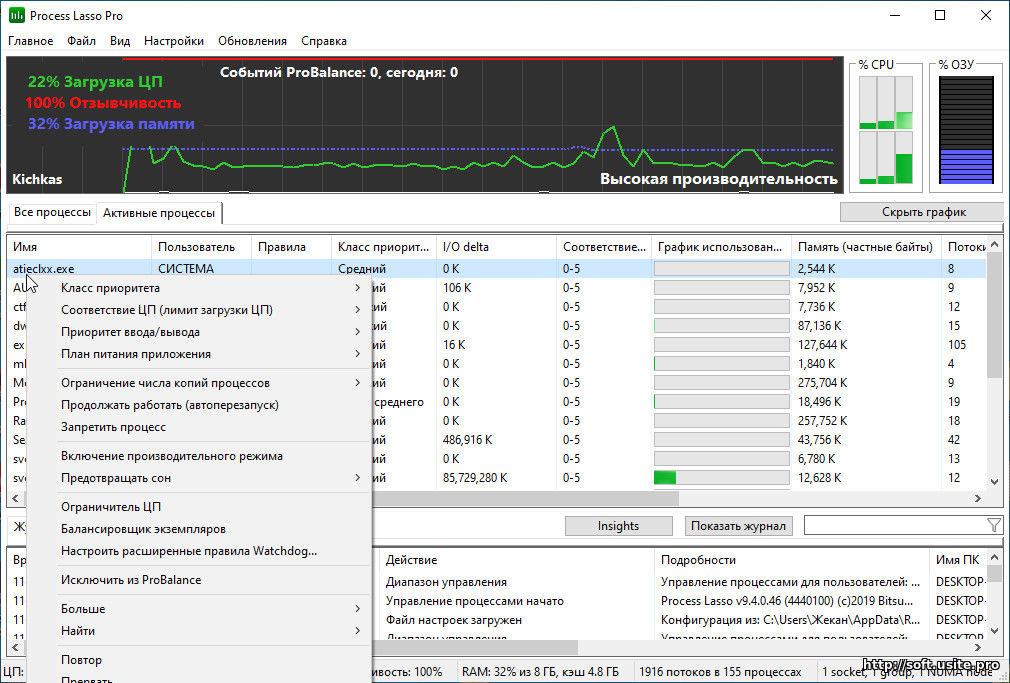The image size is (1010, 683).
Task: Sort by the Имя column header
Action: (79, 247)
